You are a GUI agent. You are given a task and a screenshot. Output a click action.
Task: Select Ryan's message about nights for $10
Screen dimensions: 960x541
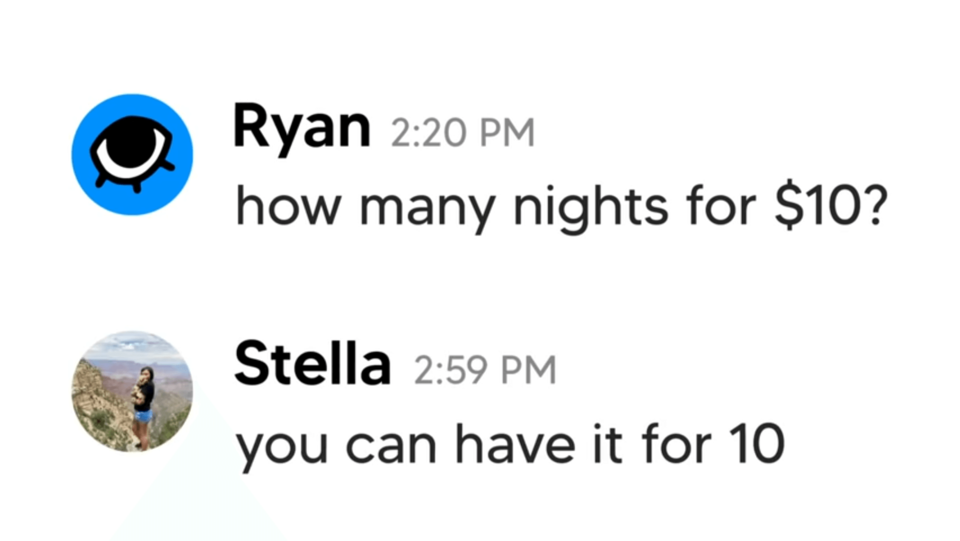pyautogui.click(x=561, y=207)
